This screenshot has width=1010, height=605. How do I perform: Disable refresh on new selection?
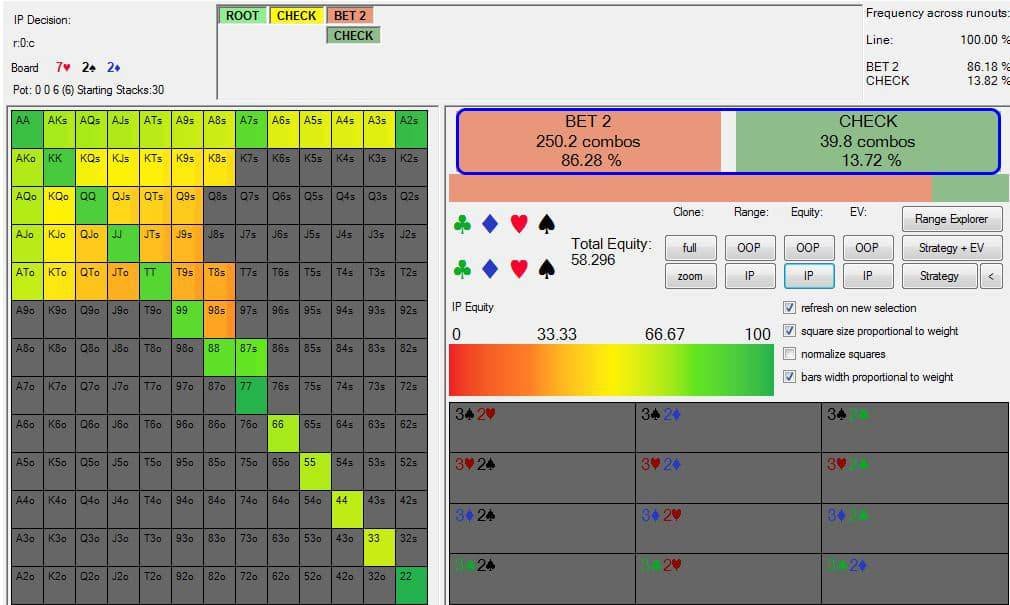pyautogui.click(x=790, y=308)
